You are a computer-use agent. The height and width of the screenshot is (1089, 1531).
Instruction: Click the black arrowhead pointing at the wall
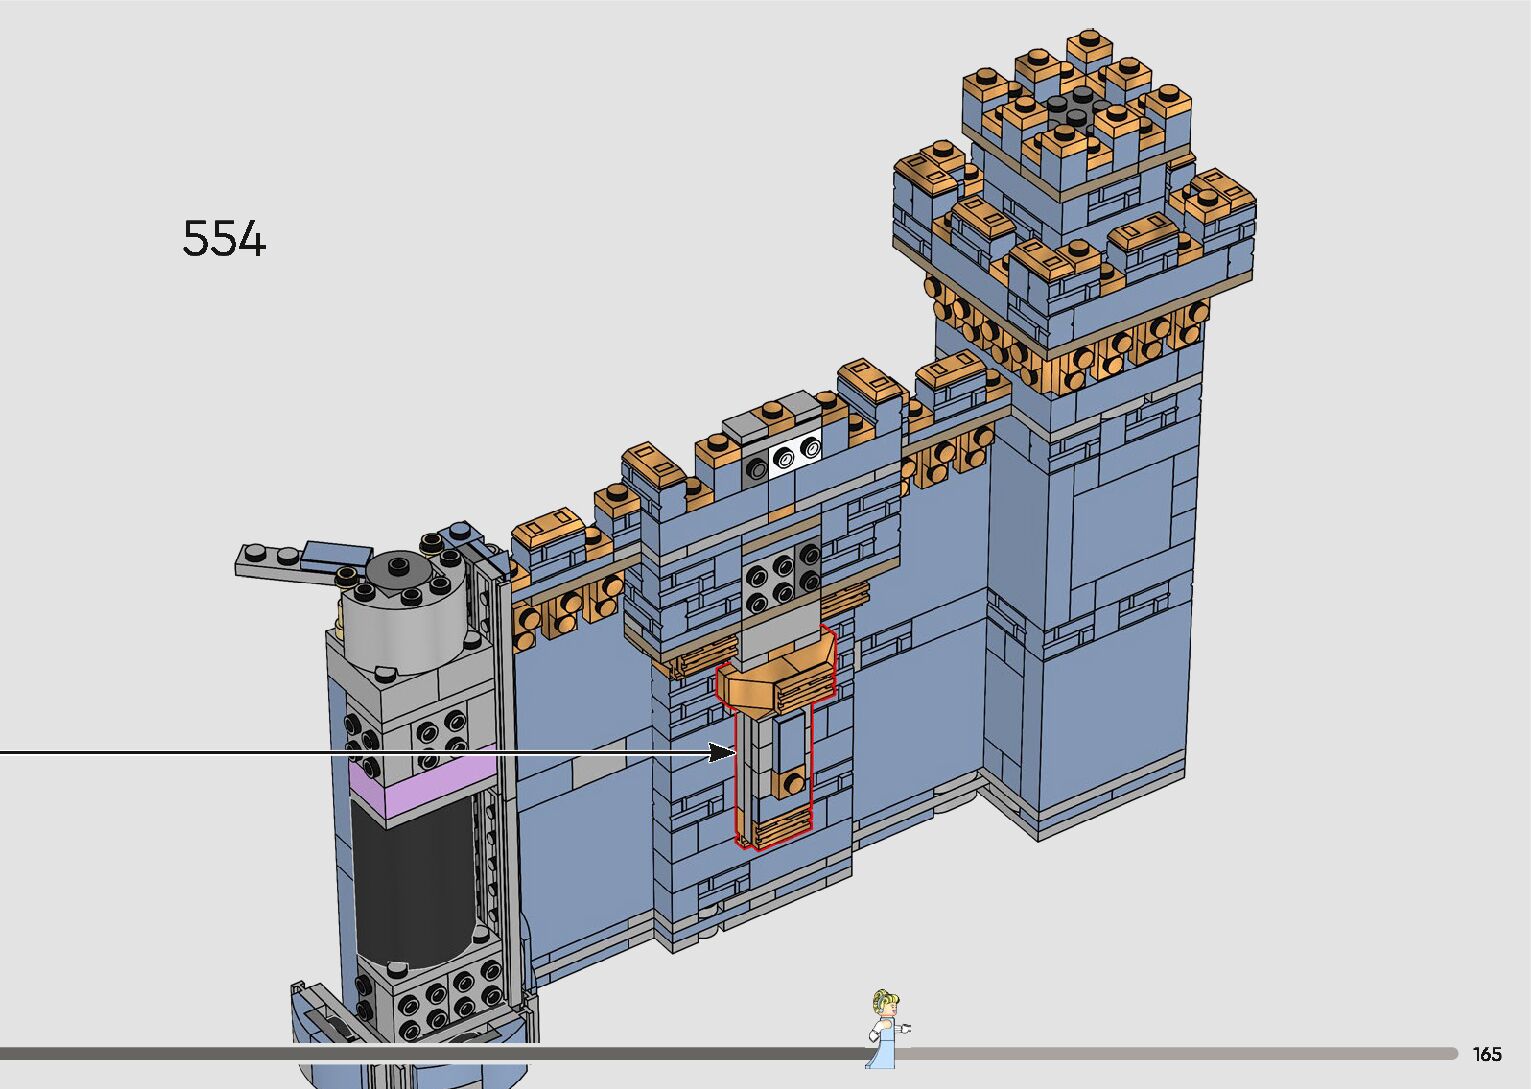click(x=724, y=752)
